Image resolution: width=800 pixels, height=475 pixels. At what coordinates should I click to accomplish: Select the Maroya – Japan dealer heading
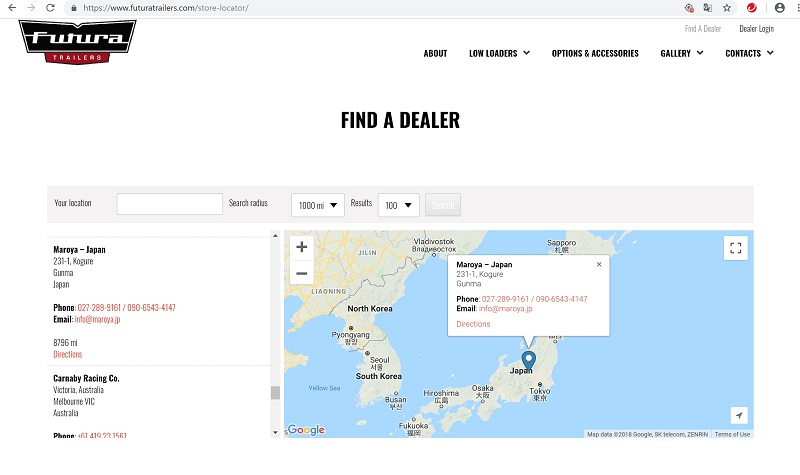pyautogui.click(x=79, y=249)
